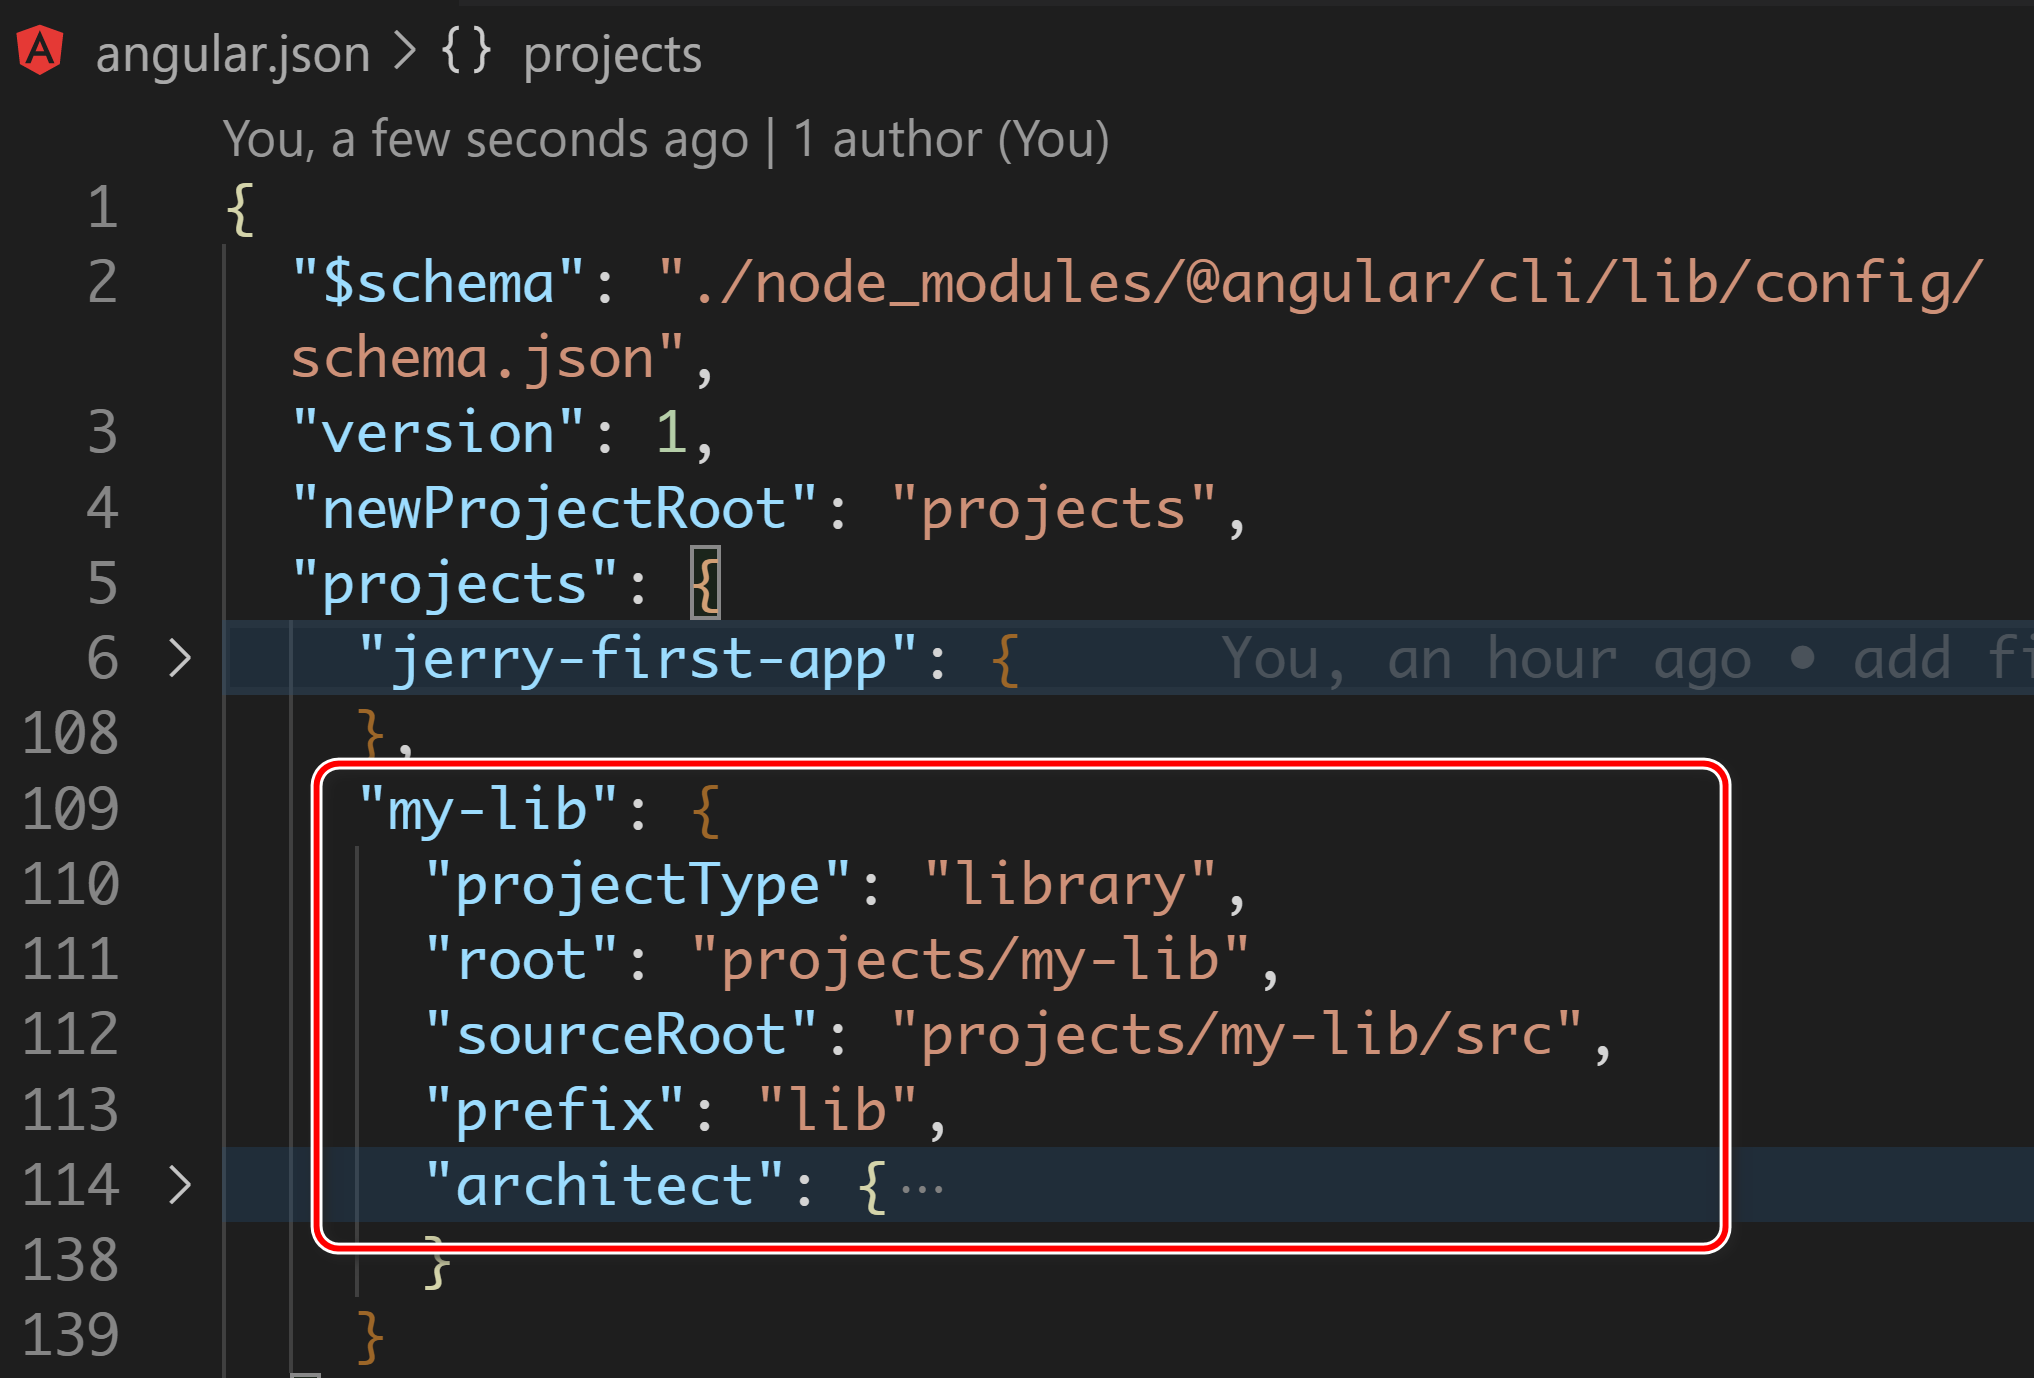Click the "projects/my-lib/src" value

click(x=1236, y=1035)
